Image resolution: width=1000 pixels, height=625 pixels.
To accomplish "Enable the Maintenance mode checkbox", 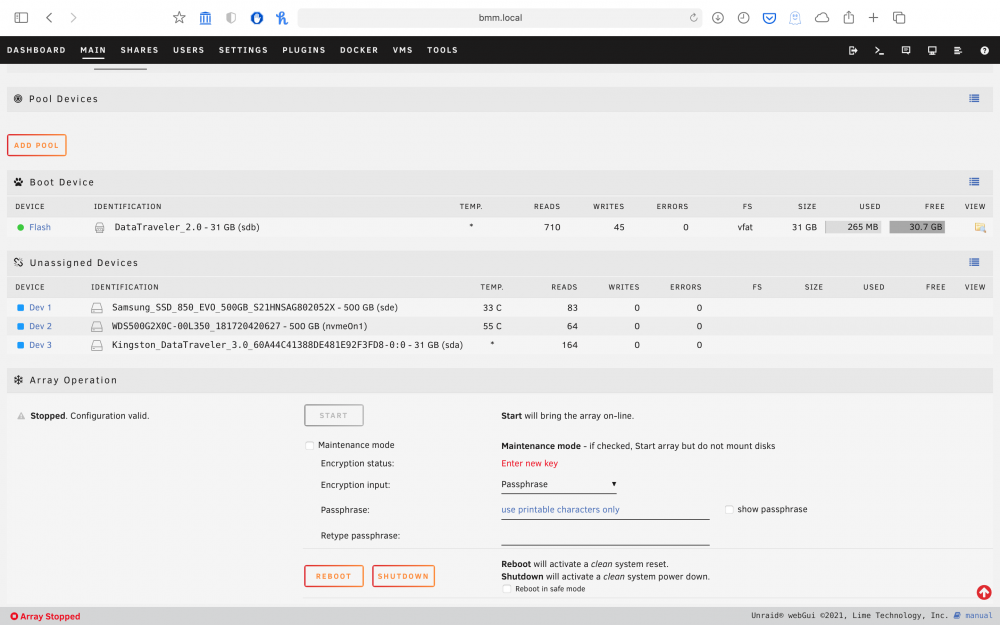I will (x=309, y=445).
